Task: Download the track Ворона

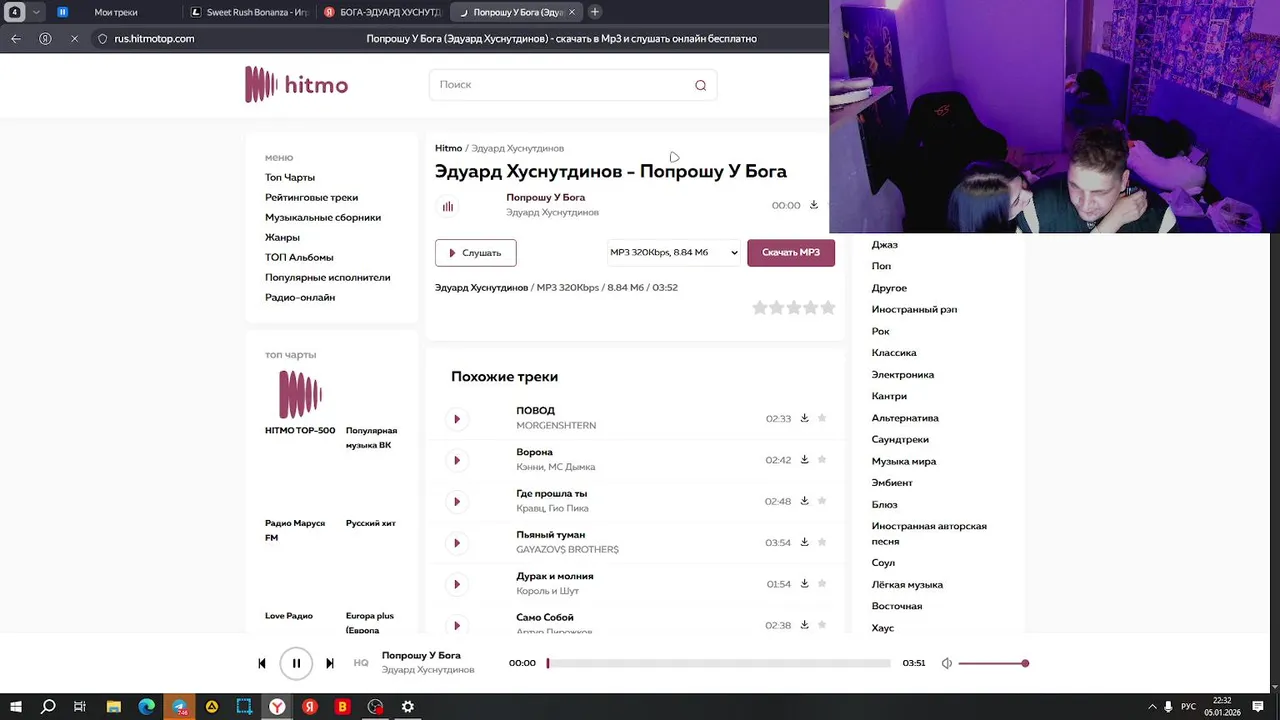Action: [x=804, y=459]
